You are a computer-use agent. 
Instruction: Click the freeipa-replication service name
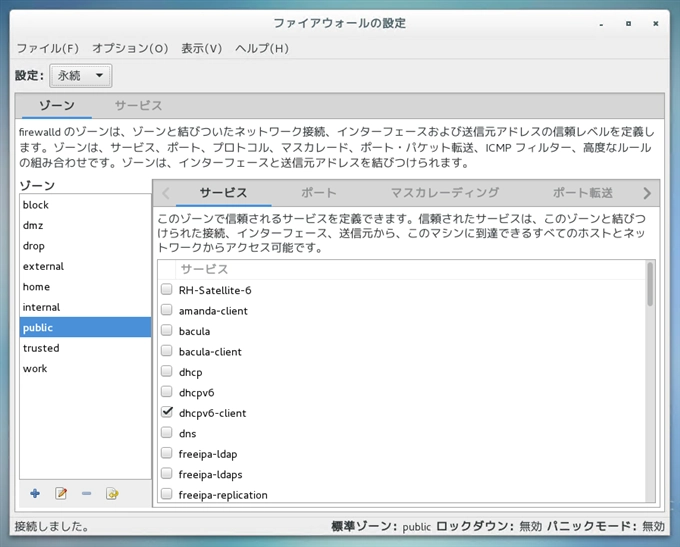coord(223,495)
